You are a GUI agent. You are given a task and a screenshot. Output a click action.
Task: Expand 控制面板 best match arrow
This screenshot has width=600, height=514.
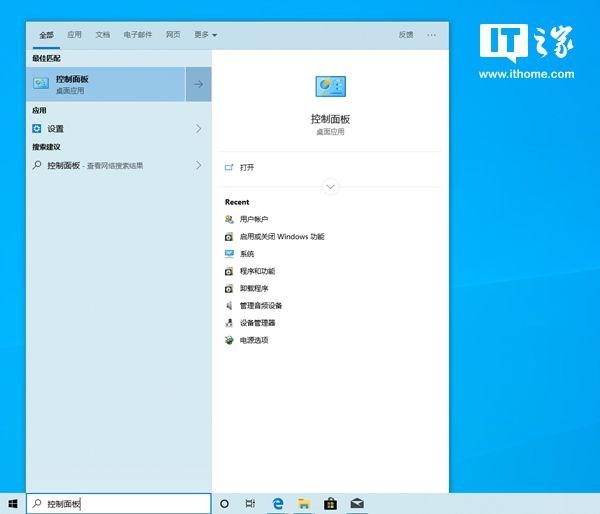(x=198, y=84)
